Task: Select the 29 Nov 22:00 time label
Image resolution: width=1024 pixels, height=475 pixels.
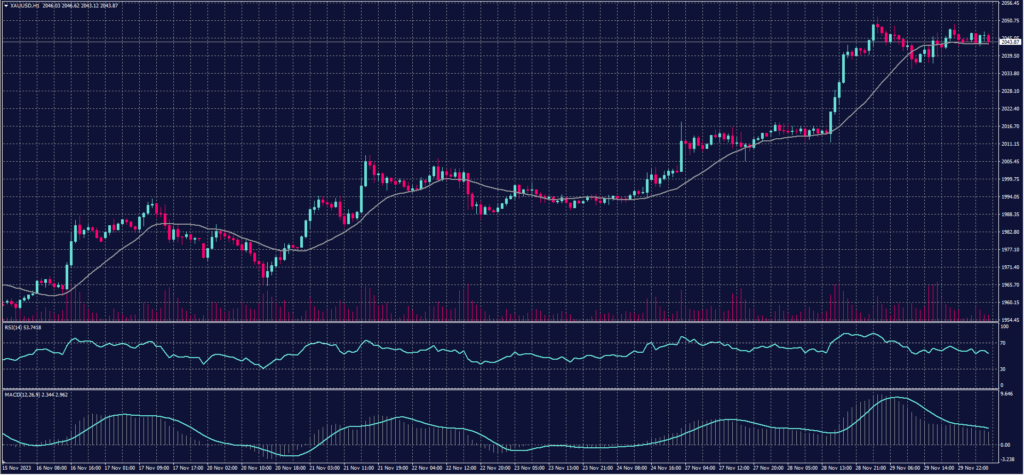Action: pos(973,468)
